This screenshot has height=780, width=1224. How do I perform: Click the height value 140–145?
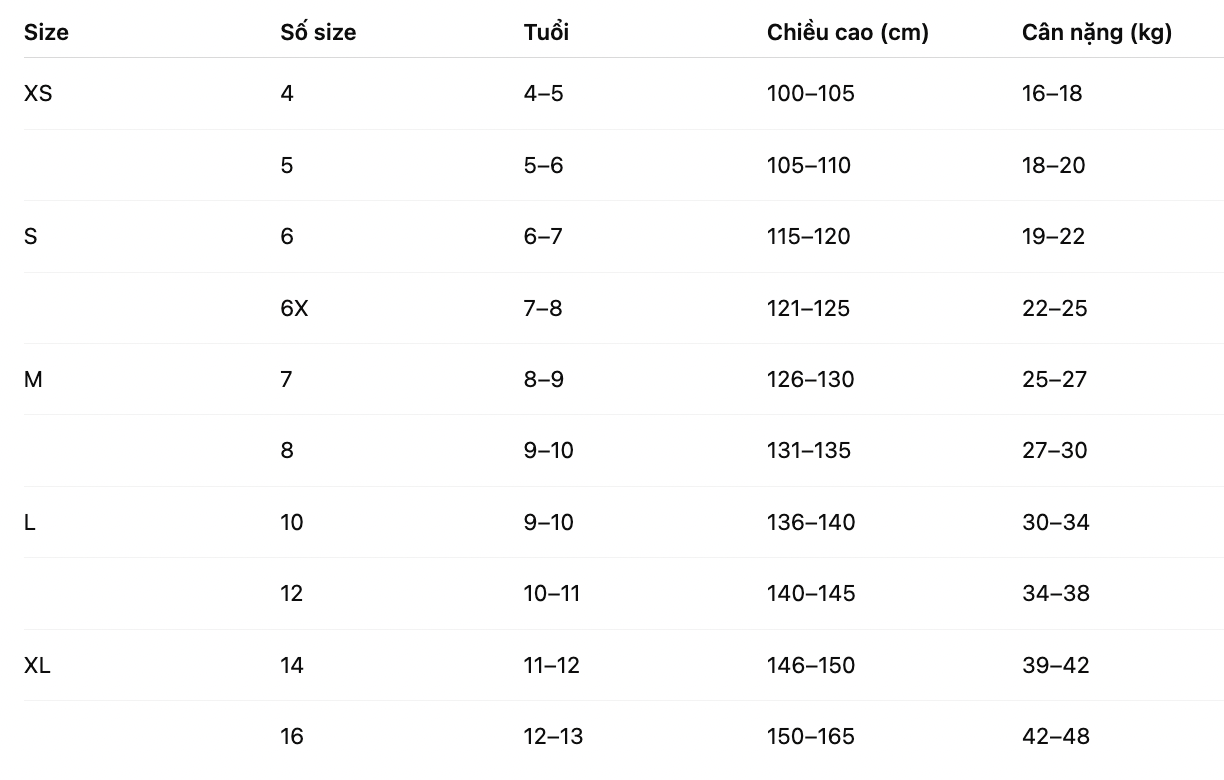[x=811, y=594]
